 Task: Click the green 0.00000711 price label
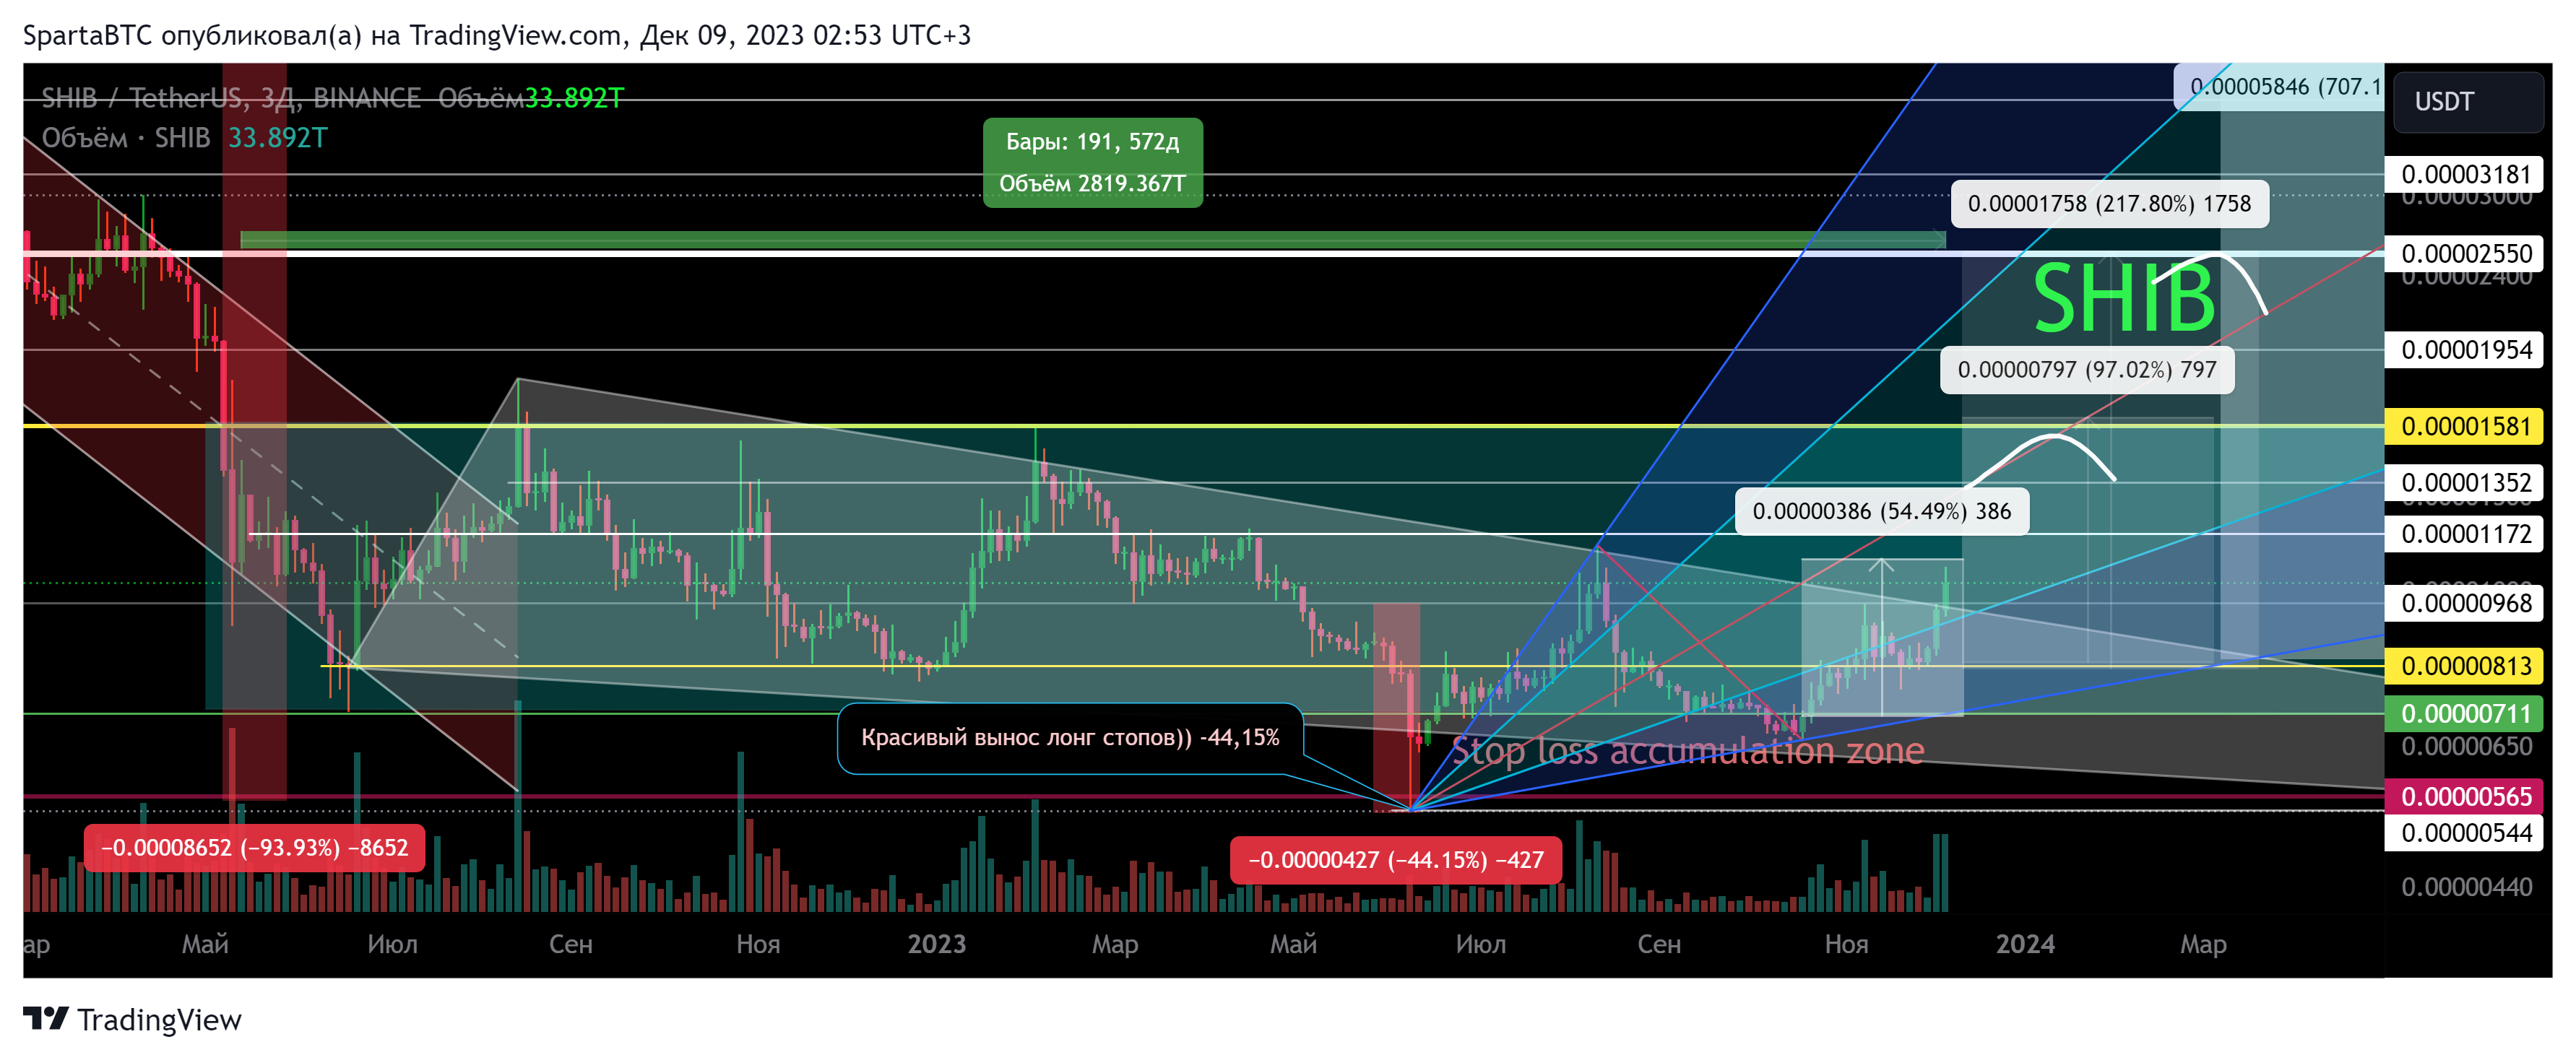point(2465,714)
